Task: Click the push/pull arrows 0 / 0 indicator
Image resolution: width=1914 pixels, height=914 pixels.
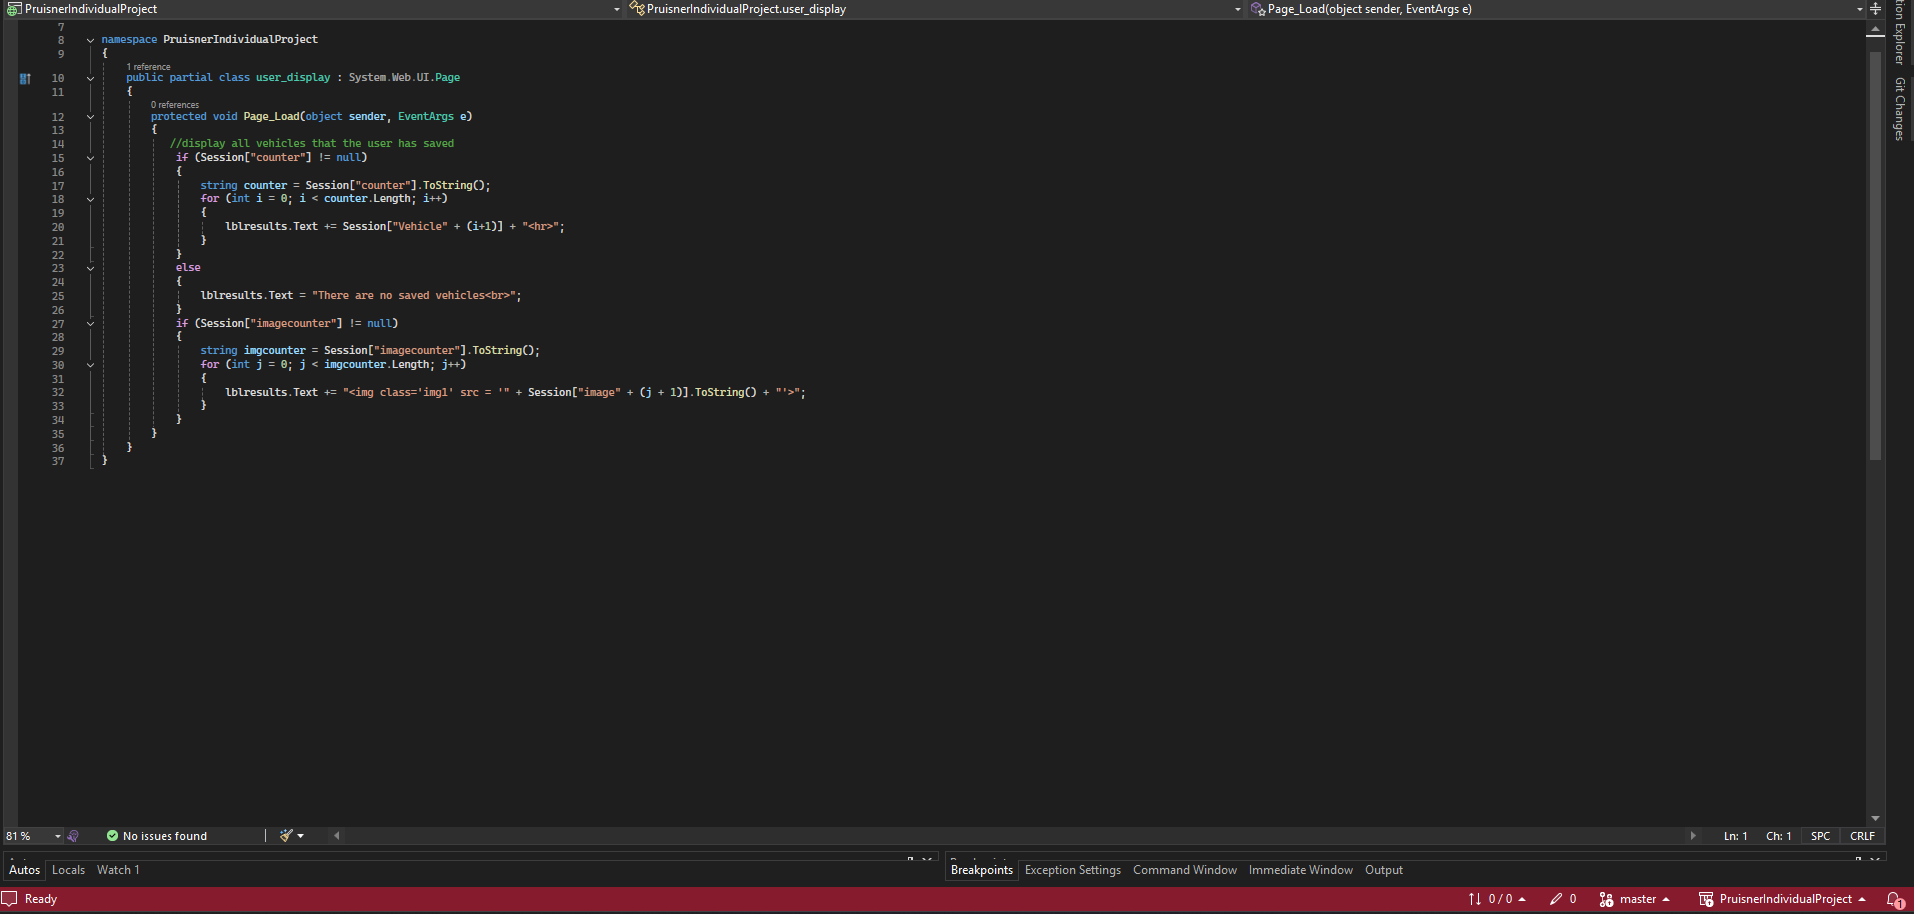Action: click(x=1497, y=899)
